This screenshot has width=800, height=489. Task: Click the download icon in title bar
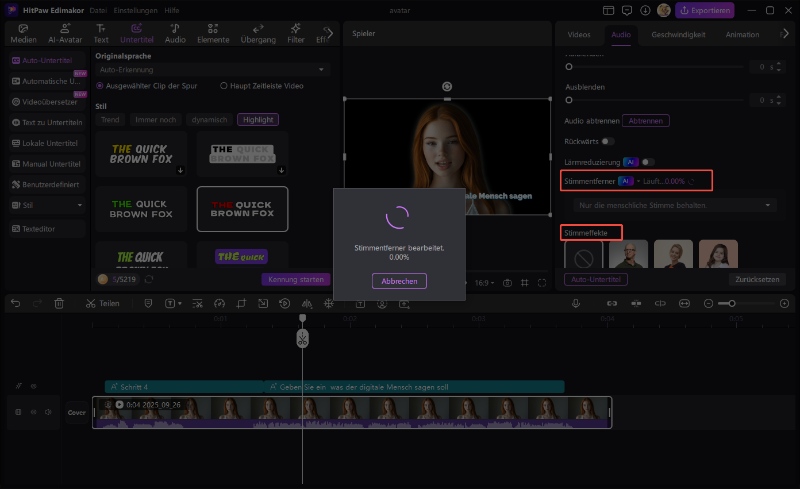pos(645,10)
